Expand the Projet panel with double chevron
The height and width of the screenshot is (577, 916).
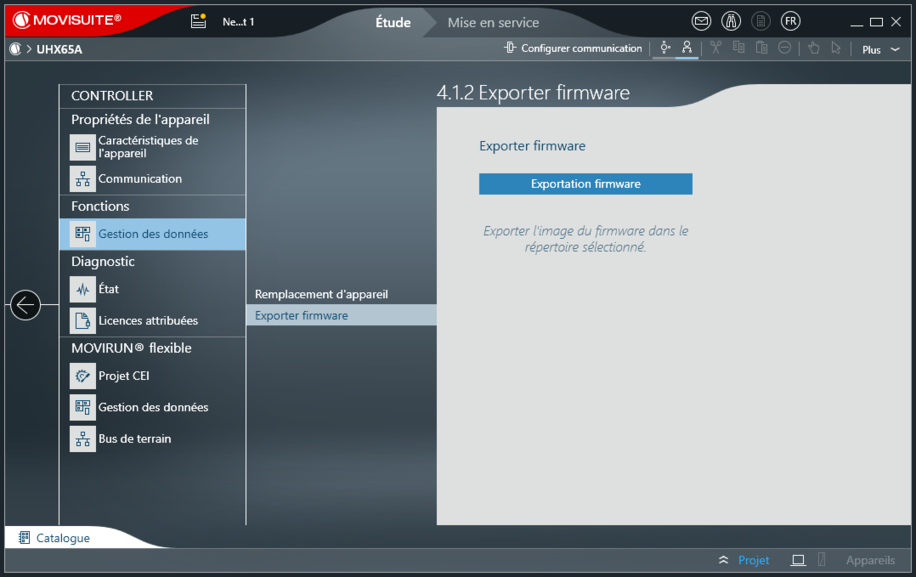(723, 561)
